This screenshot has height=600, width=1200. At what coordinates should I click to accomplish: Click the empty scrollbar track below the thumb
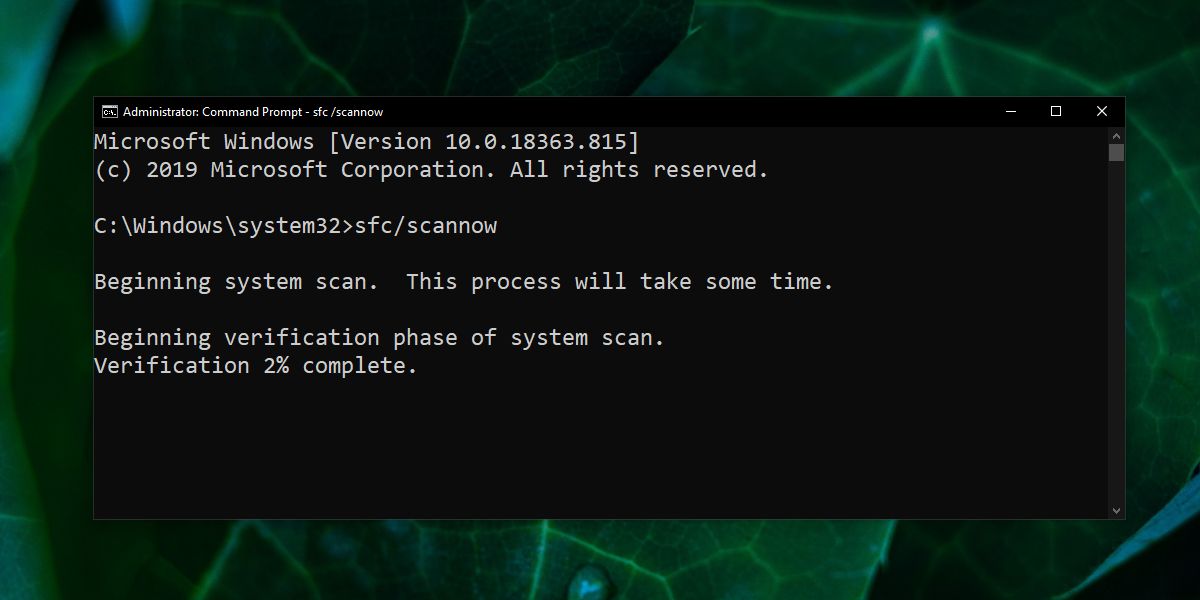(1116, 332)
